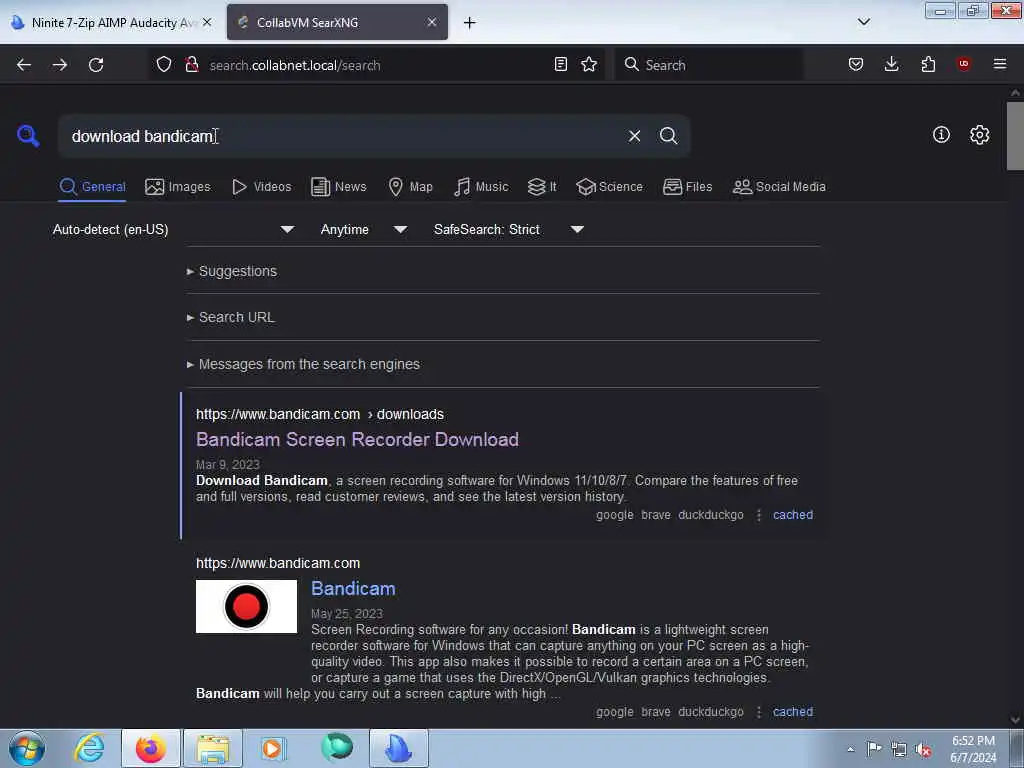Go back with the browser back arrow
This screenshot has width=1024, height=768.
click(x=24, y=65)
